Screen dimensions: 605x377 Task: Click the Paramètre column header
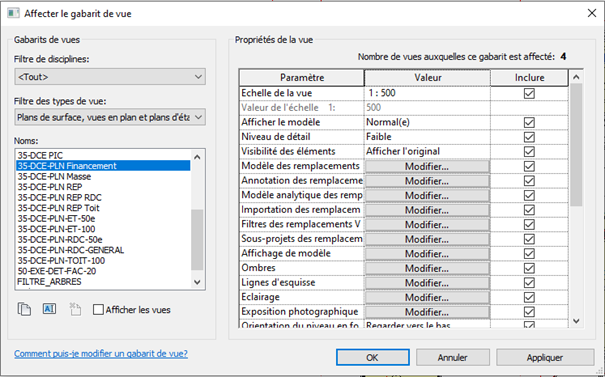(x=302, y=78)
